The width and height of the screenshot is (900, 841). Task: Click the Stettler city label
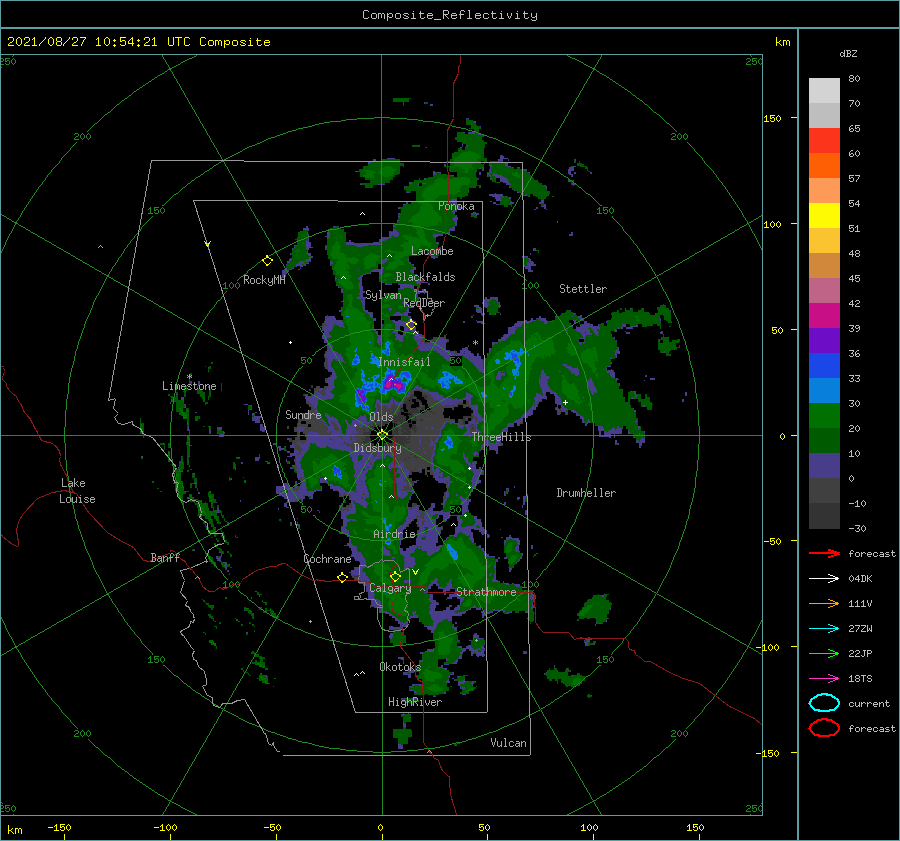(583, 289)
